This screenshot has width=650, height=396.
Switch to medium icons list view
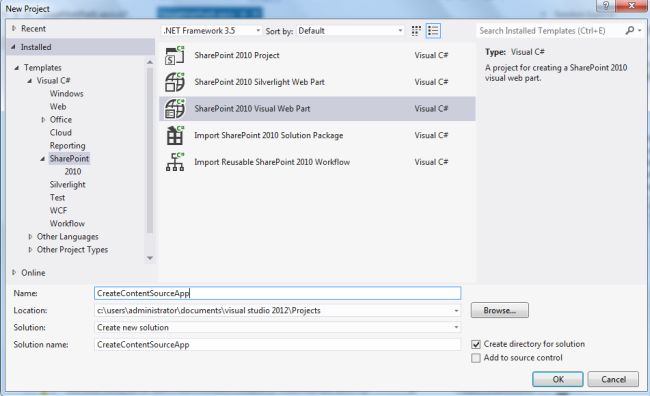click(x=433, y=31)
